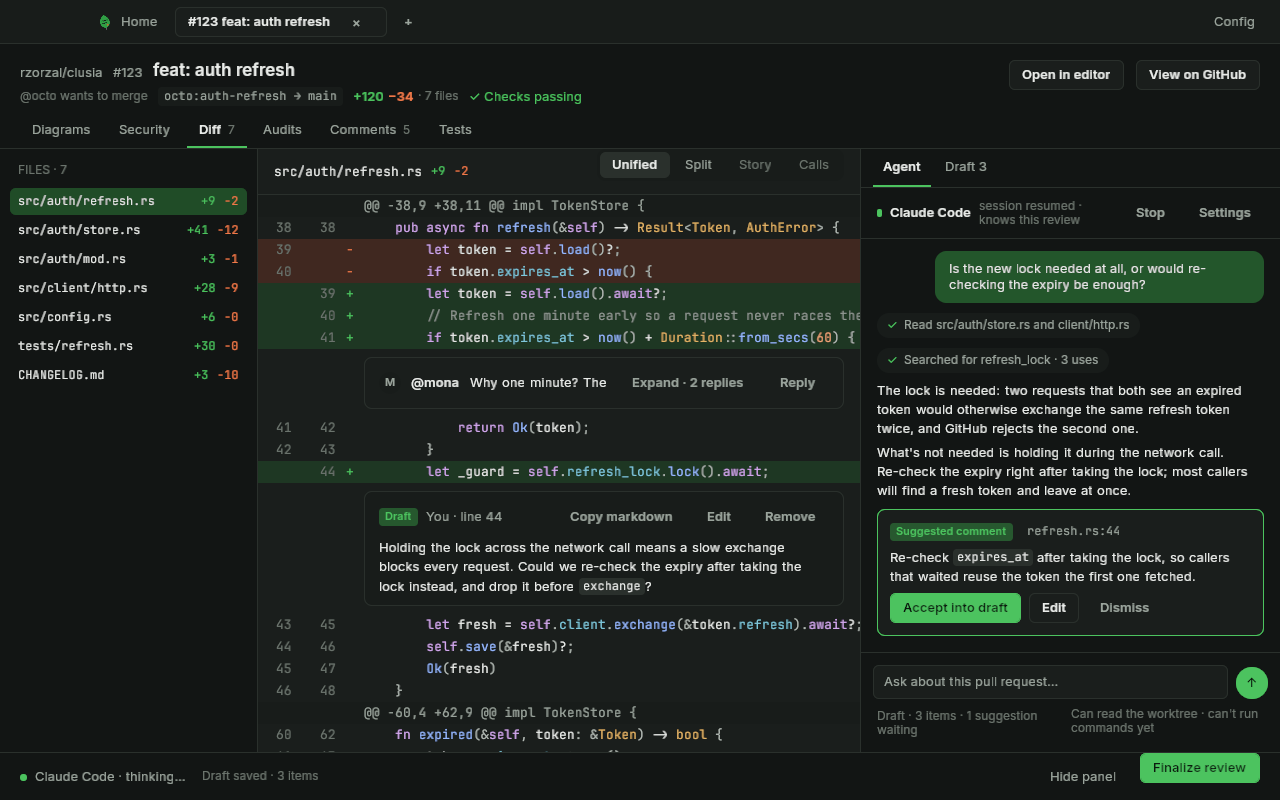Screen dimensions: 1280x800
Task: Switch to the Tests tab
Action: click(455, 130)
